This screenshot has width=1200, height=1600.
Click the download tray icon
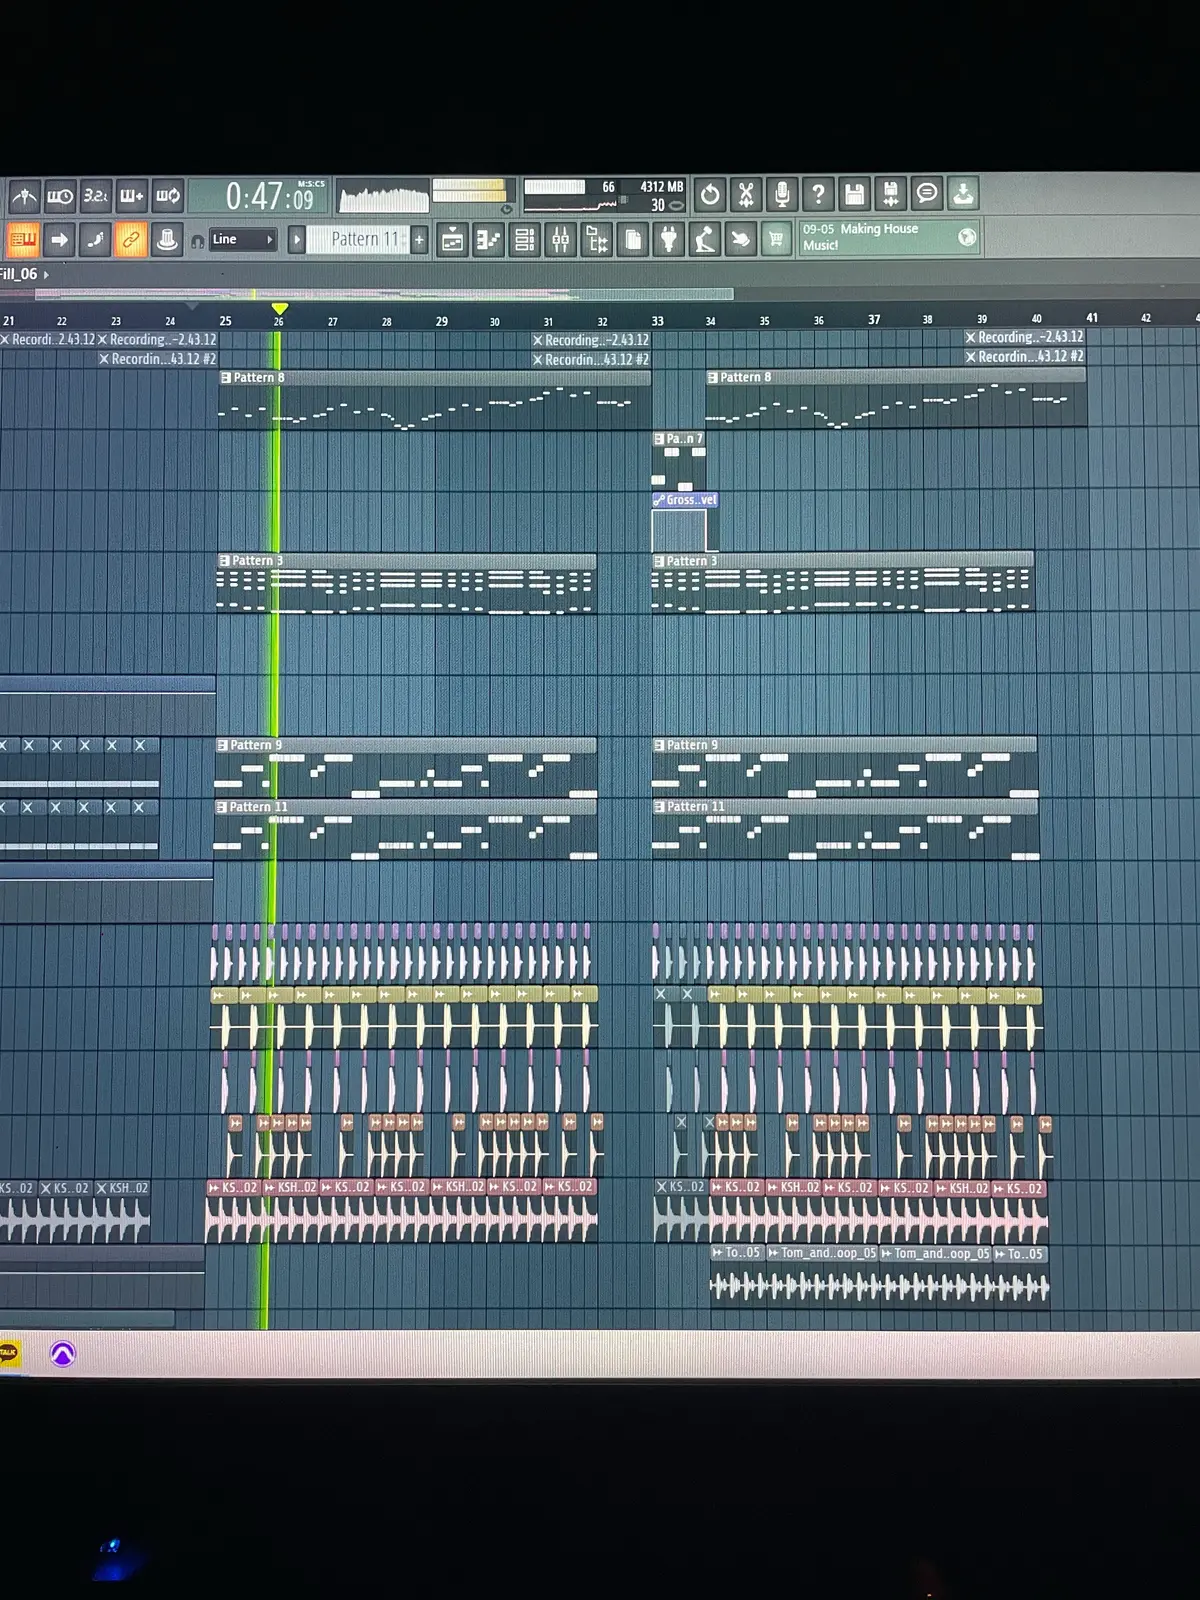click(963, 194)
